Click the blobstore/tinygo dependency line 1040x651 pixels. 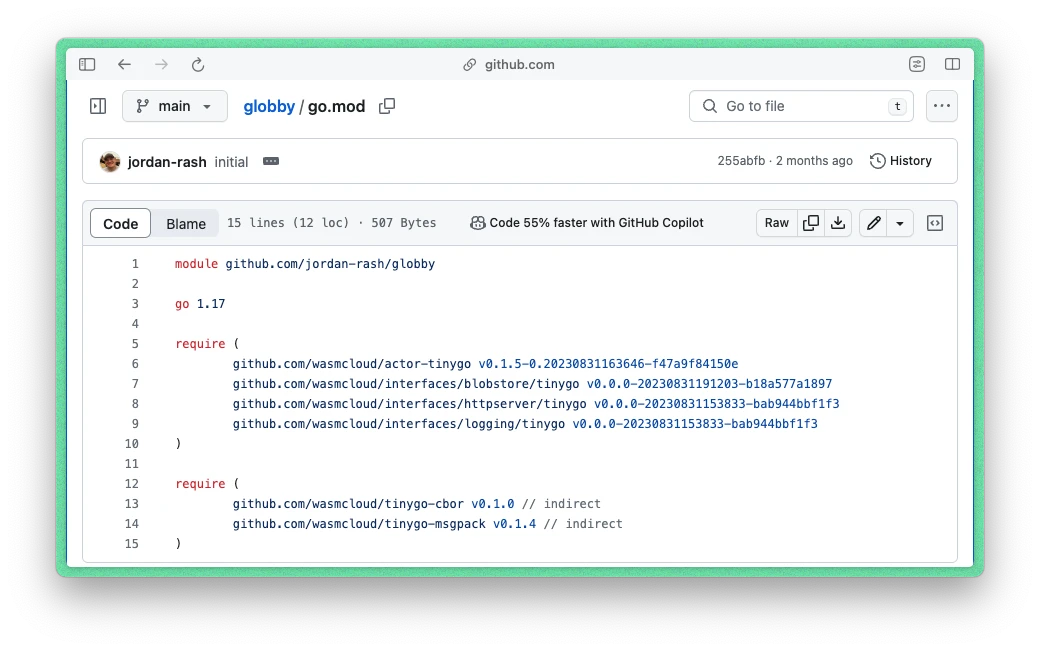pos(532,384)
